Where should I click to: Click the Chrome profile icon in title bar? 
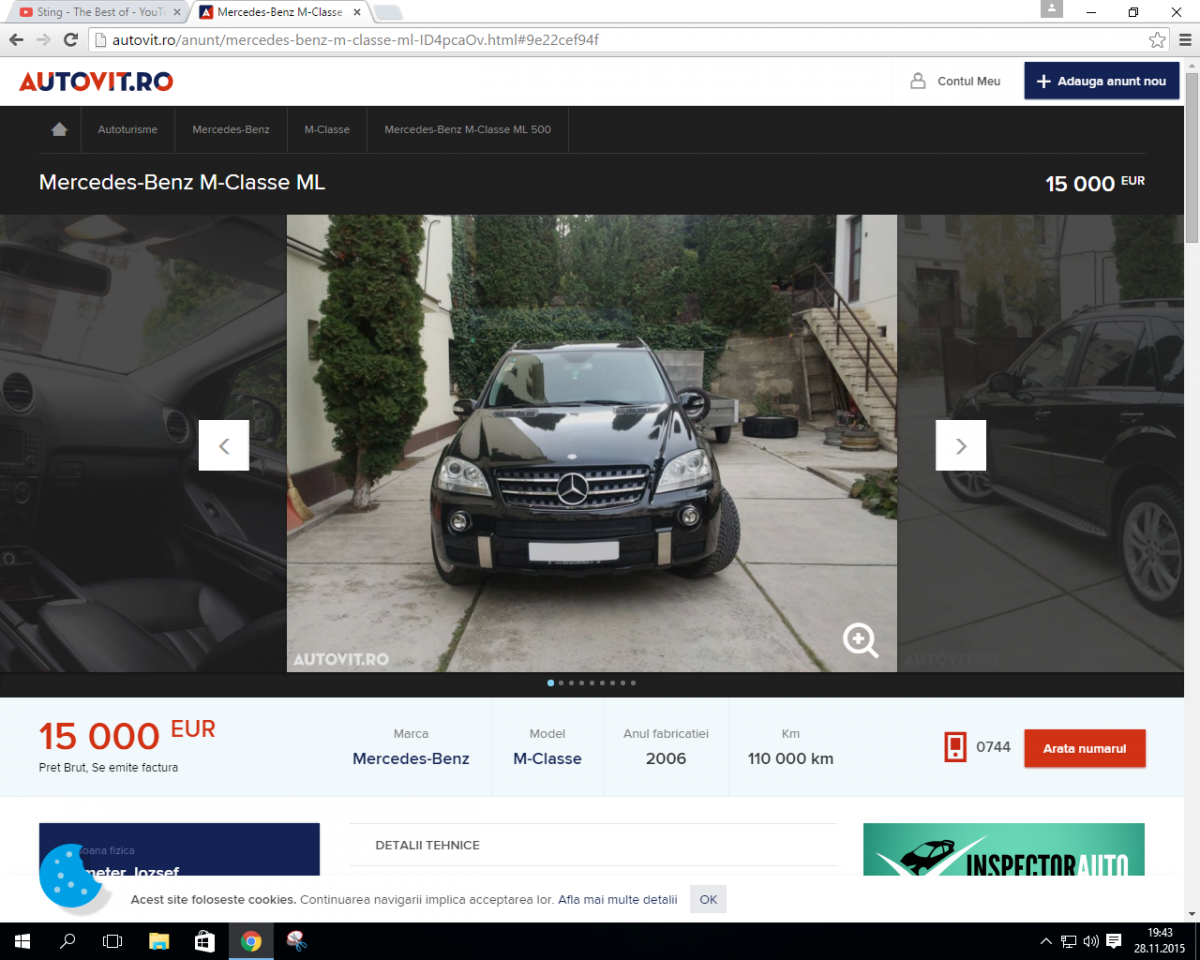[1050, 9]
